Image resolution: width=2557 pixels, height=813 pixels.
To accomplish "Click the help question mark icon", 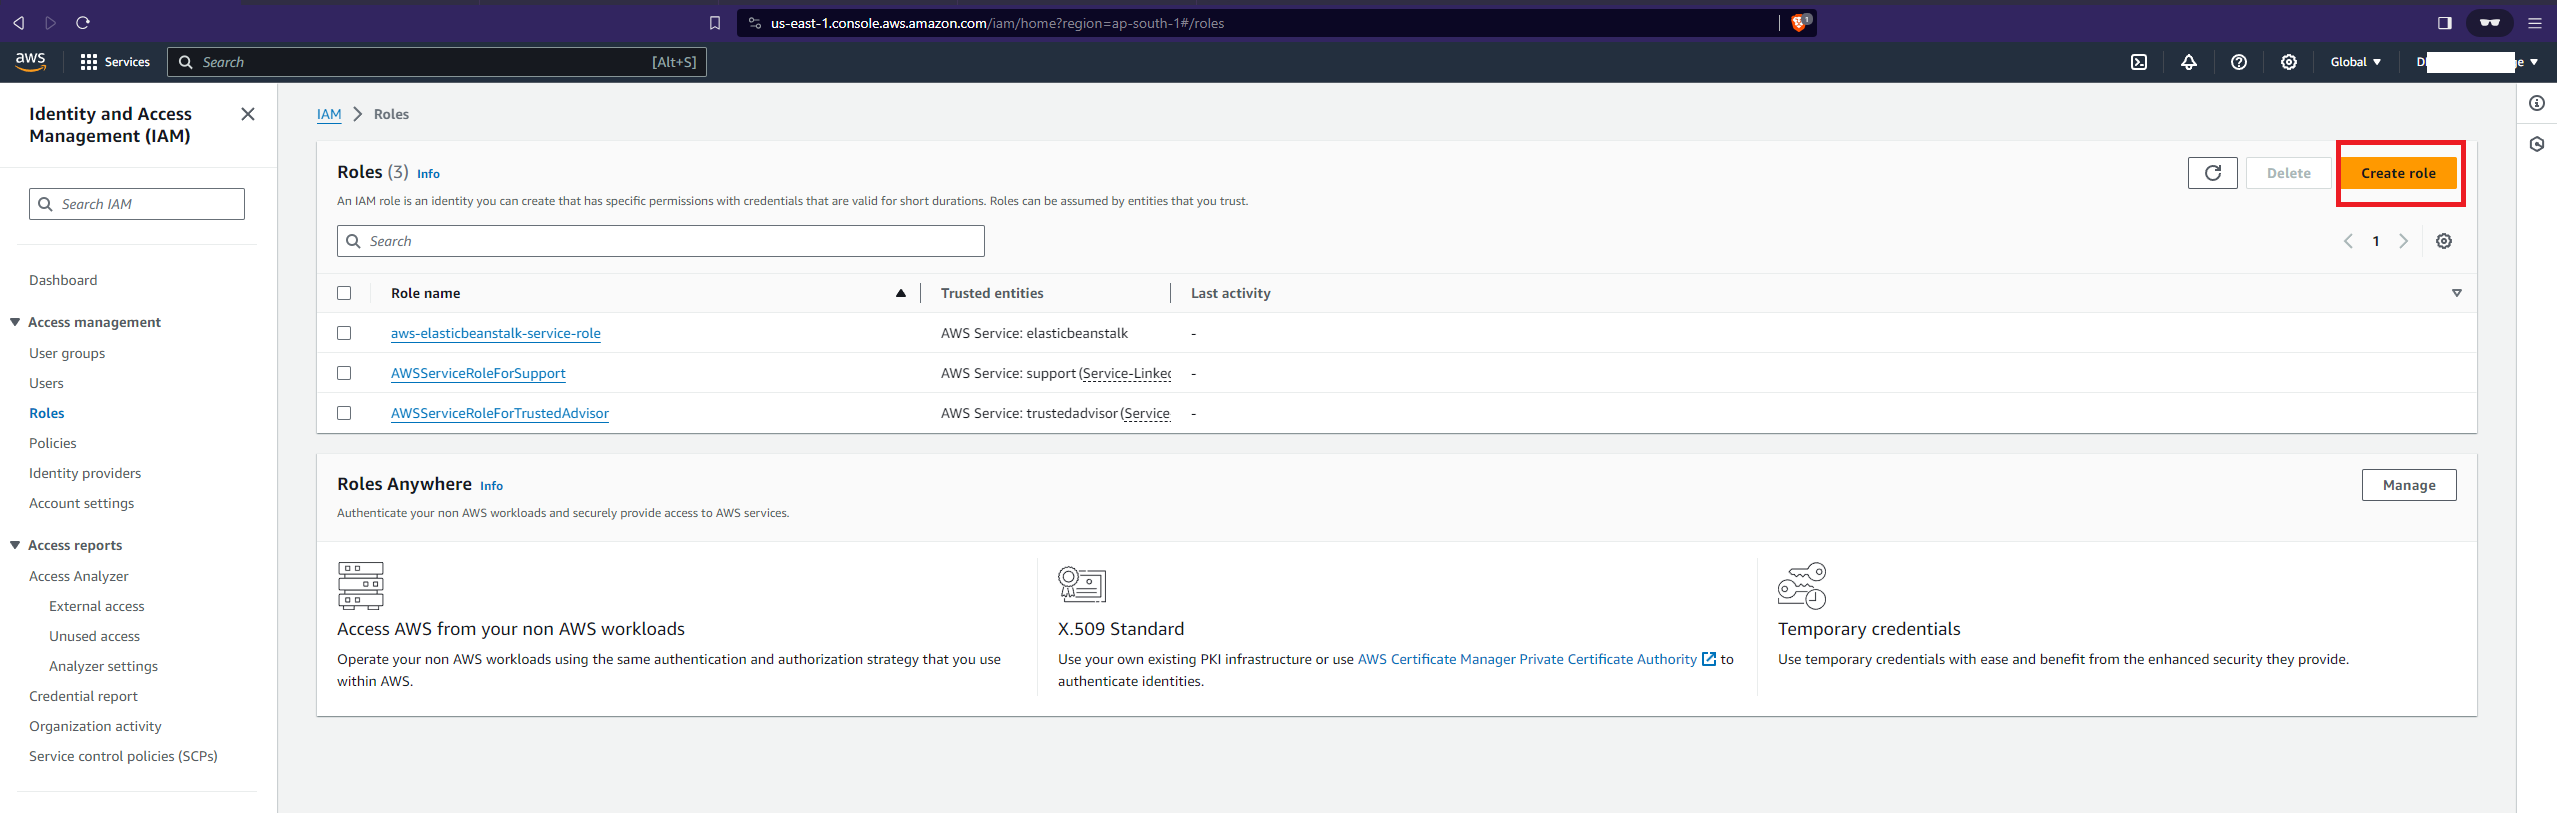I will pyautogui.click(x=2238, y=62).
